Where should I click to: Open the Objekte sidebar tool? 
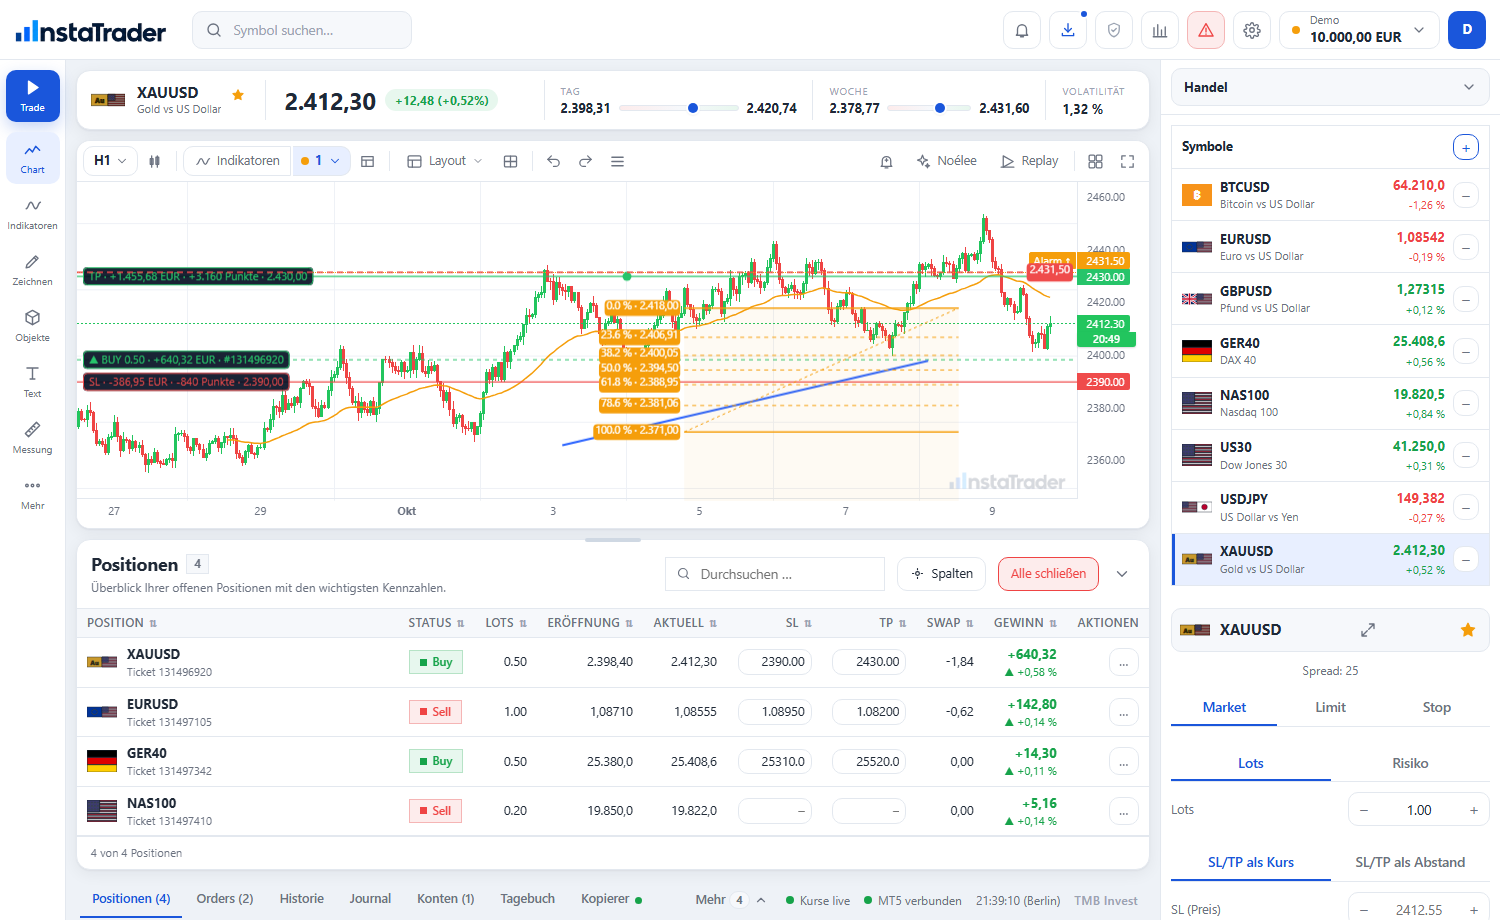click(33, 325)
